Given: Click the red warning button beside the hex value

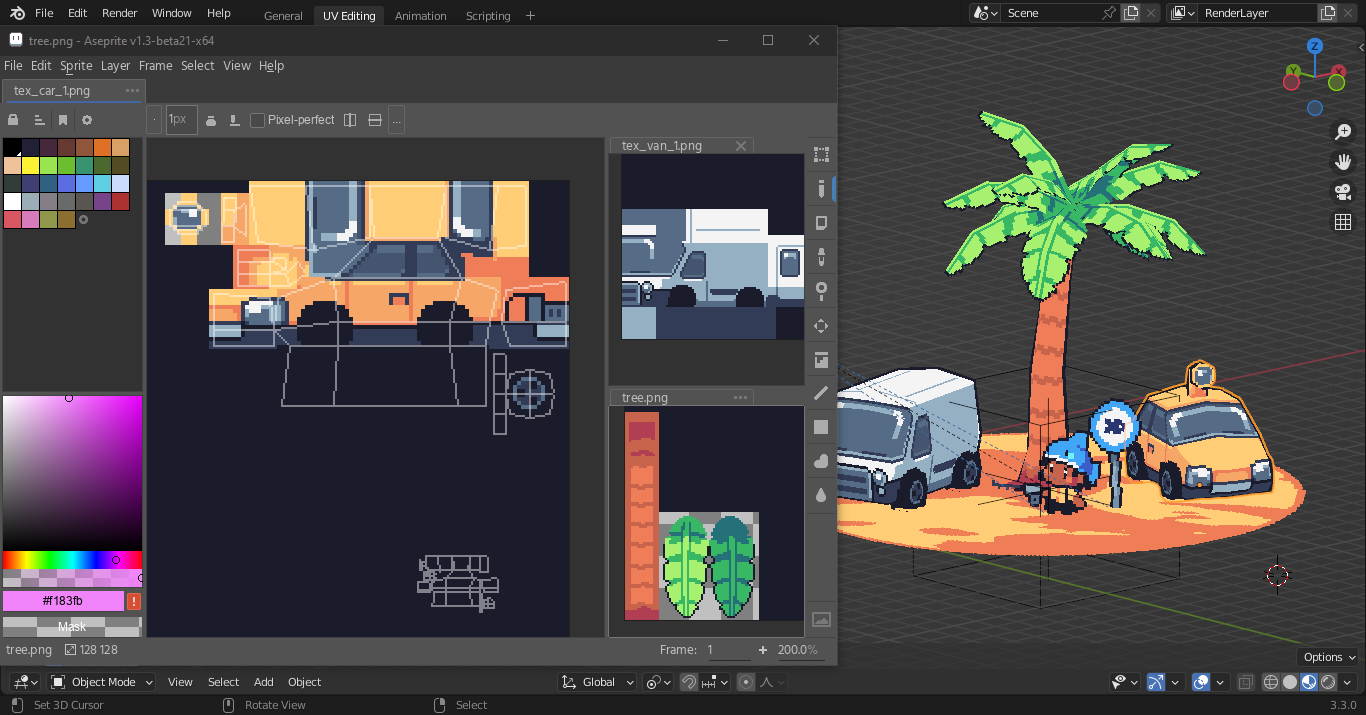Looking at the screenshot, I should coord(133,600).
